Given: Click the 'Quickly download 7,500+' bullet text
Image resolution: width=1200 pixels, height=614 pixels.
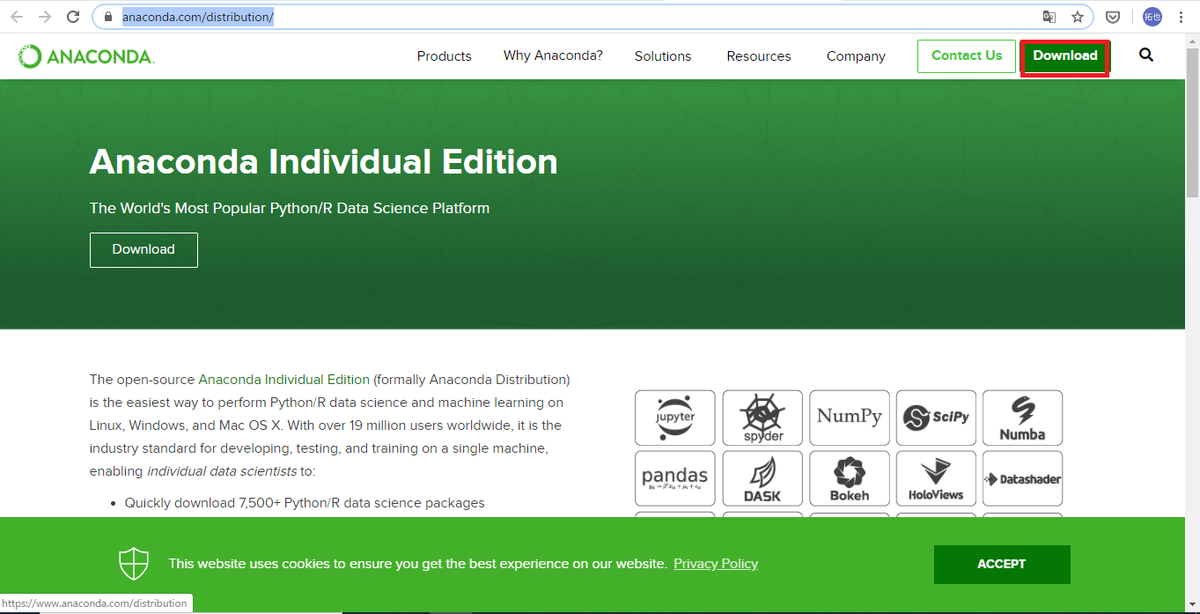Looking at the screenshot, I should click(x=305, y=503).
